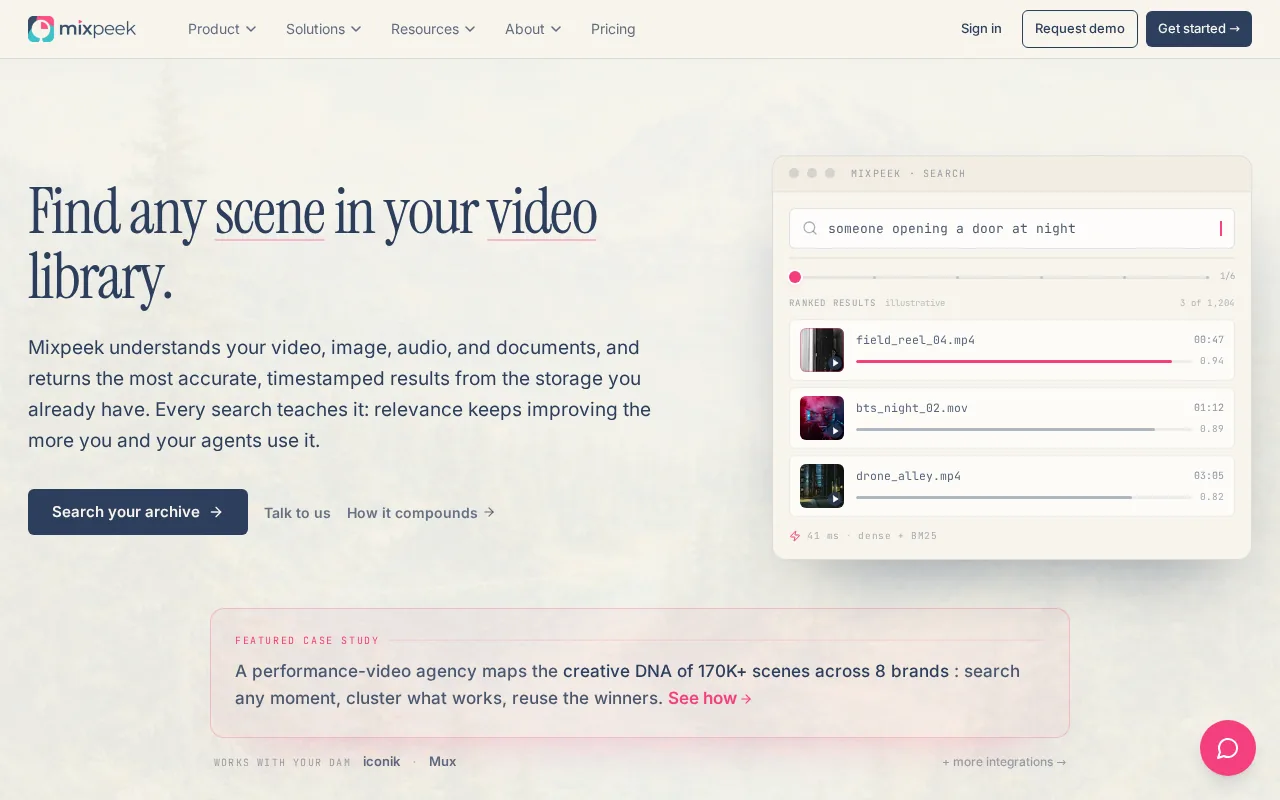Viewport: 1280px width, 800px height.
Task: Click the bts_night_02.mov thumbnail
Action: [822, 418]
